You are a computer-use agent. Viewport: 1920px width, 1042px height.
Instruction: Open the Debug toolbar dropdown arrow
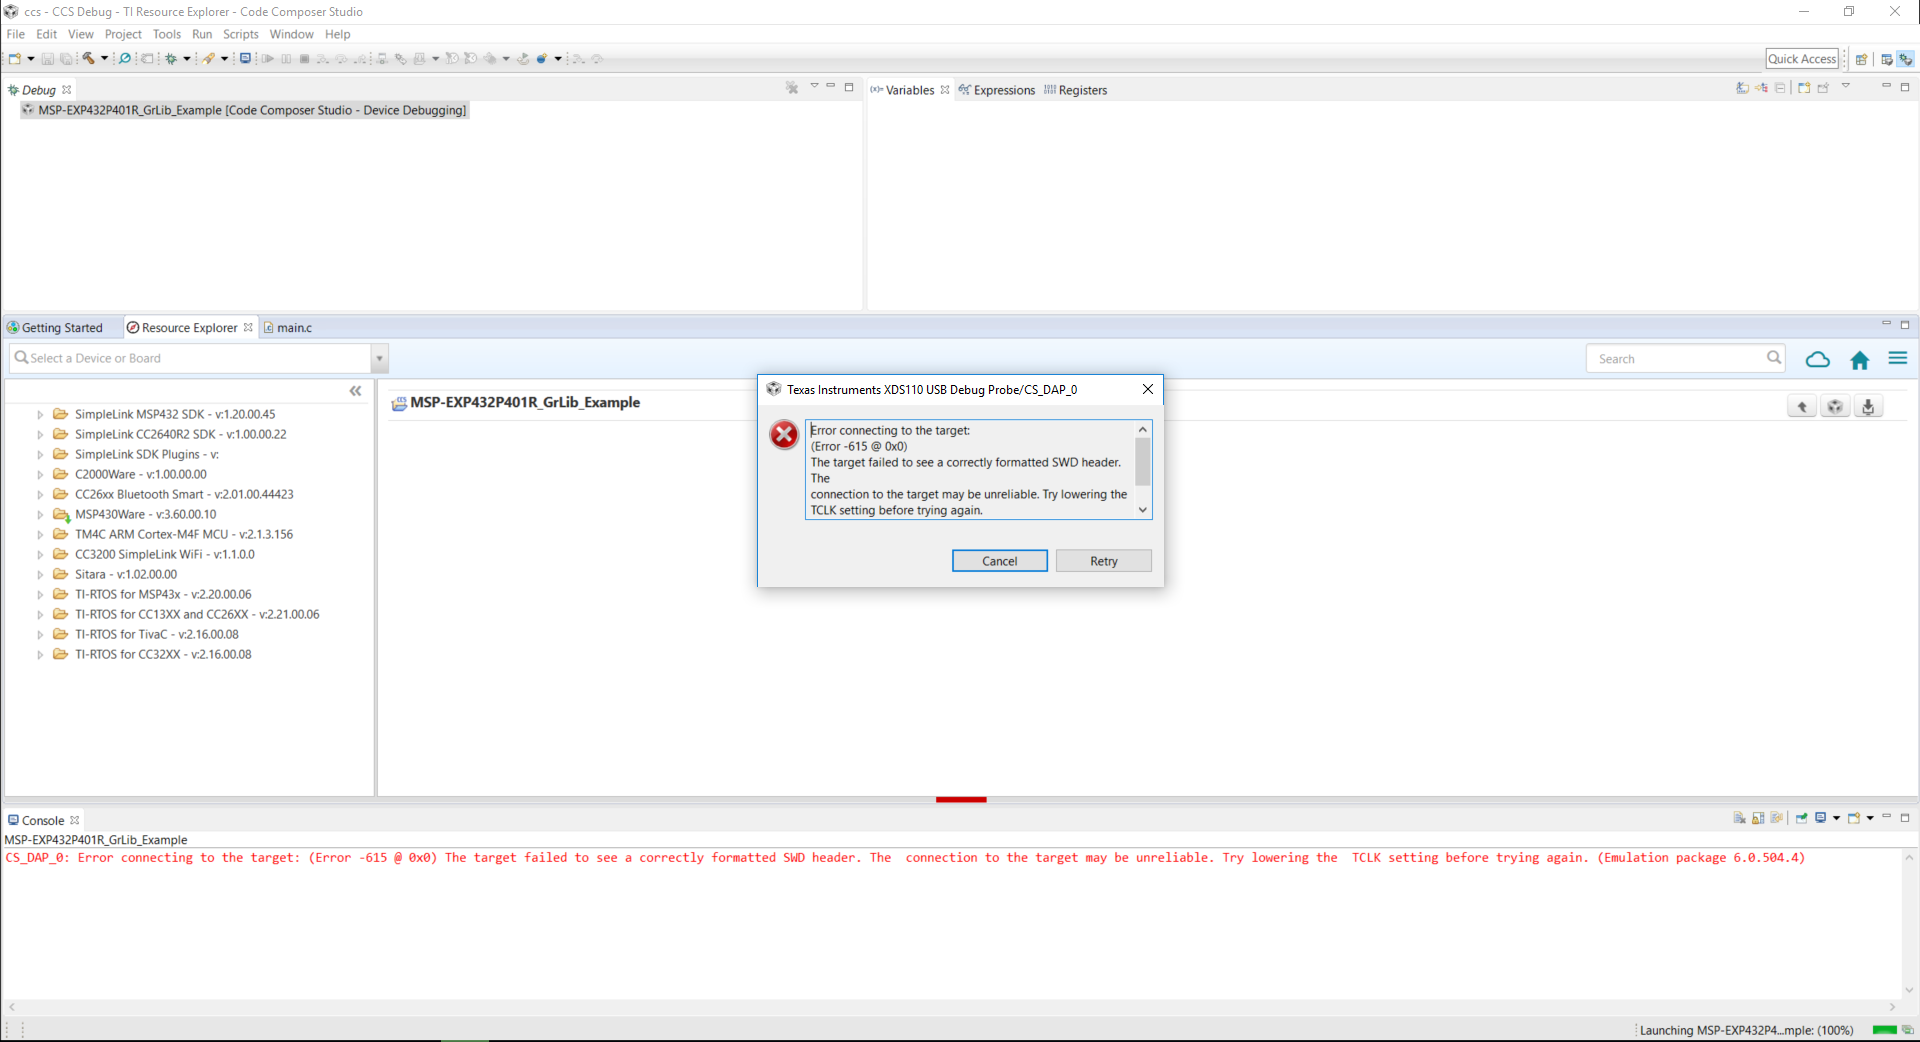coord(187,59)
